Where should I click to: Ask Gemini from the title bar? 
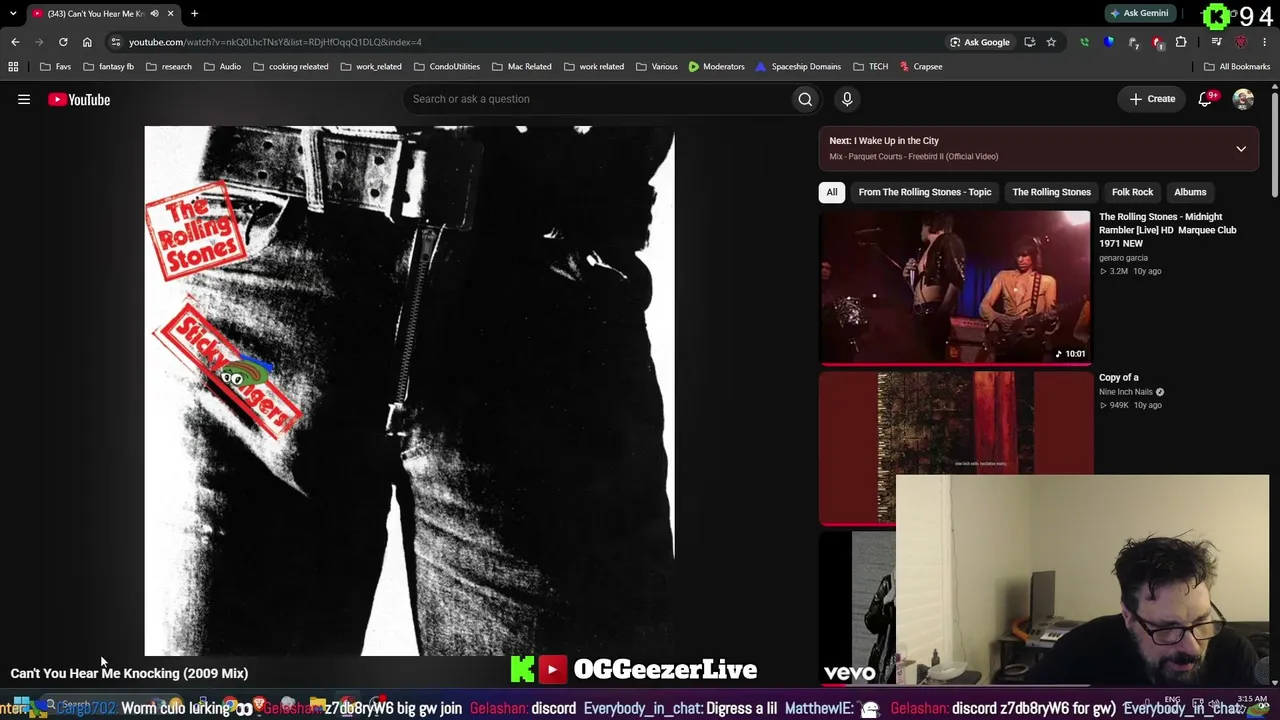[x=1138, y=13]
